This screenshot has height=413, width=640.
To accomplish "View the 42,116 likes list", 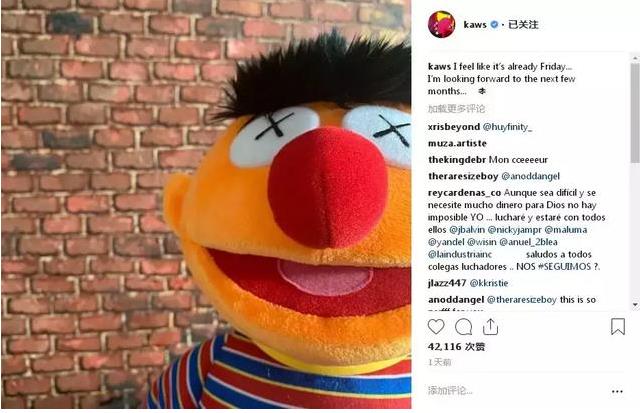I will pos(456,346).
